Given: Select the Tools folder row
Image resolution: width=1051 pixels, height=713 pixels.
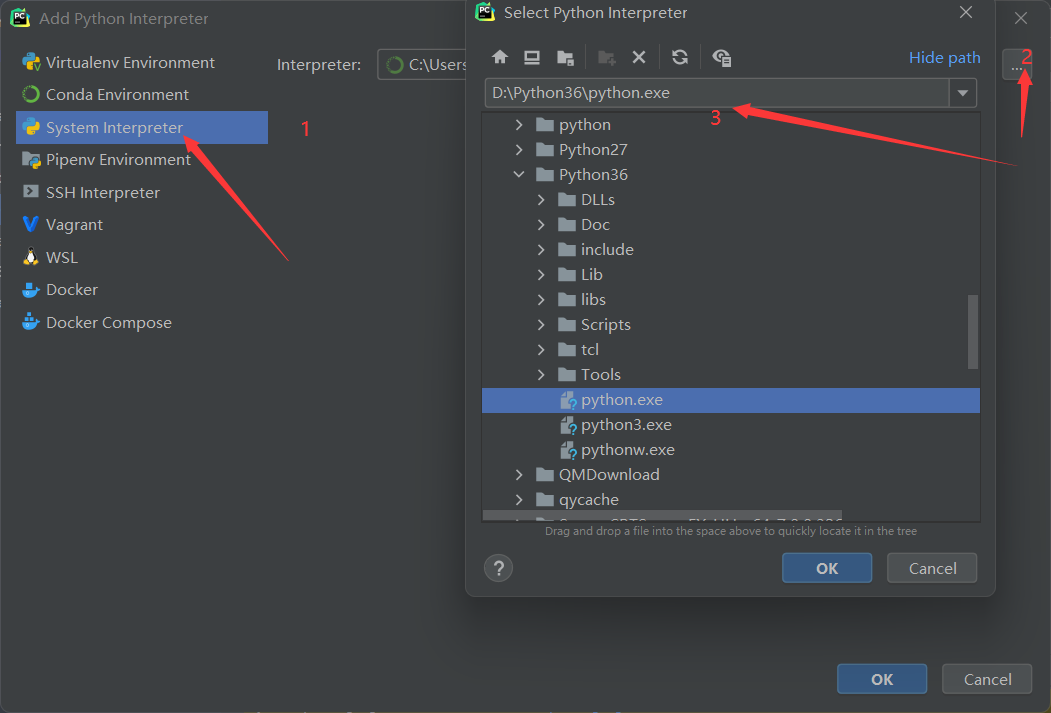Looking at the screenshot, I should pos(731,375).
